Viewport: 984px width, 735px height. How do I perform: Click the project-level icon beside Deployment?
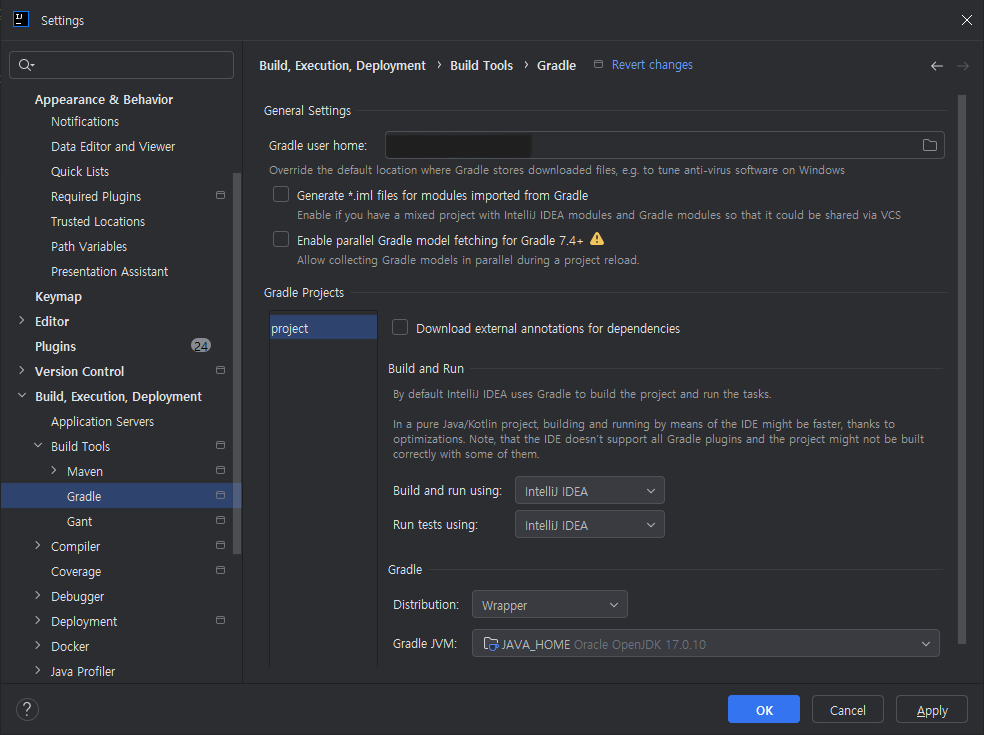[220, 620]
